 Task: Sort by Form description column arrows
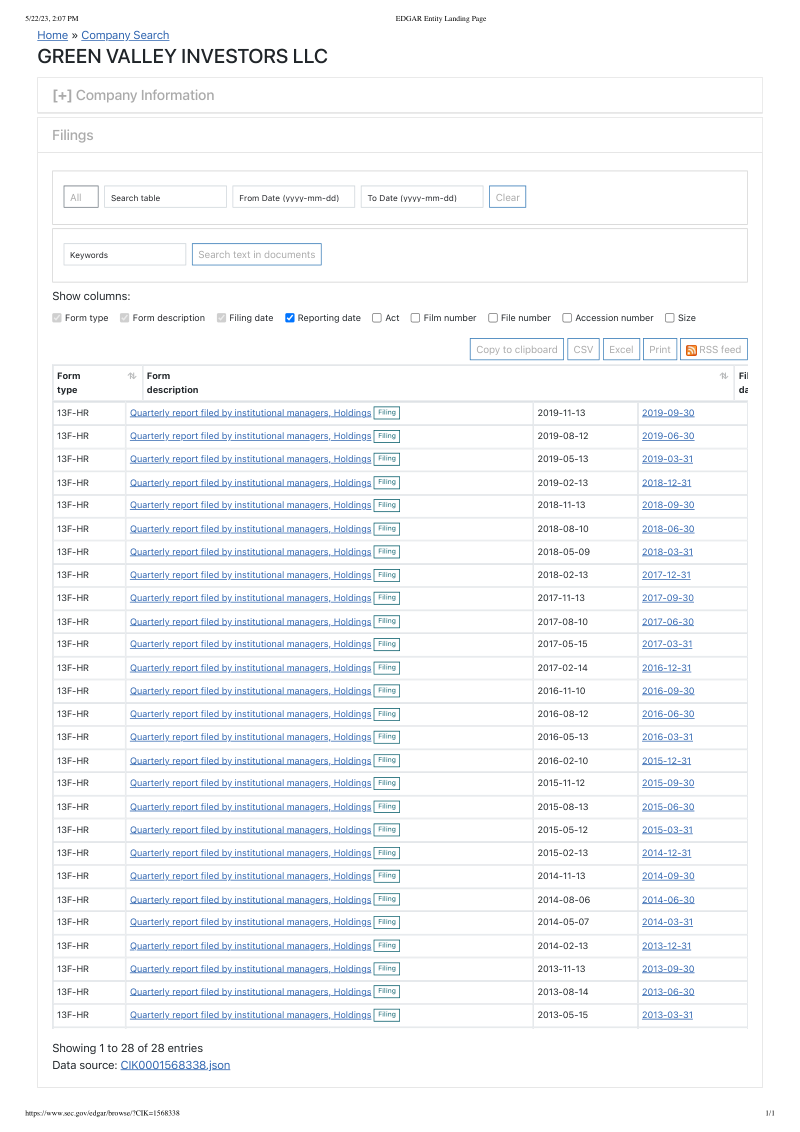[x=723, y=376]
